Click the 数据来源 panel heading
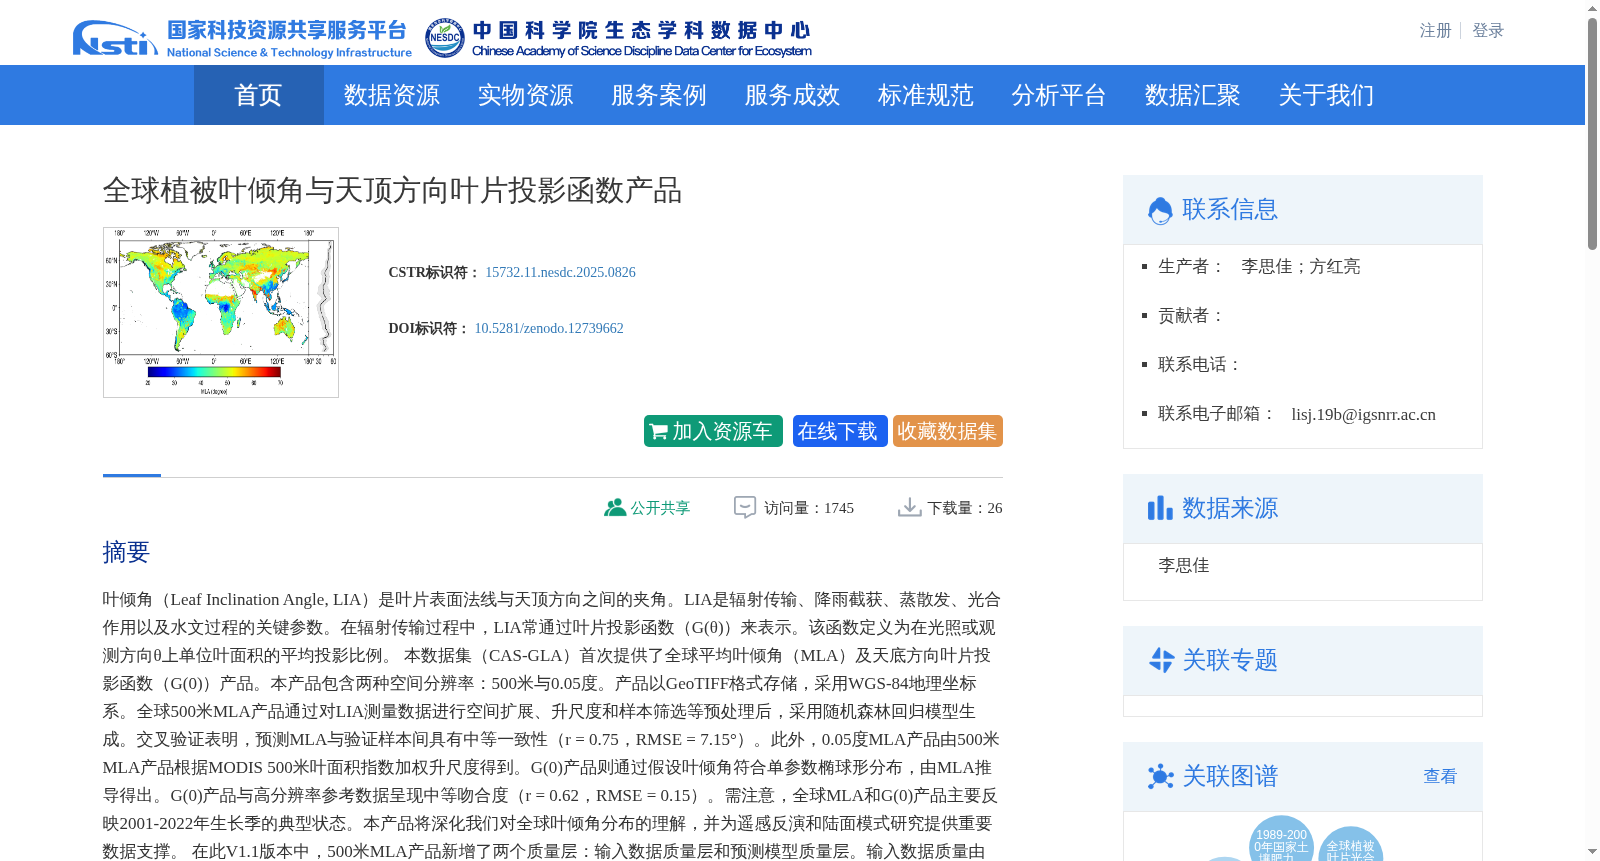The width and height of the screenshot is (1600, 861). coord(1230,508)
